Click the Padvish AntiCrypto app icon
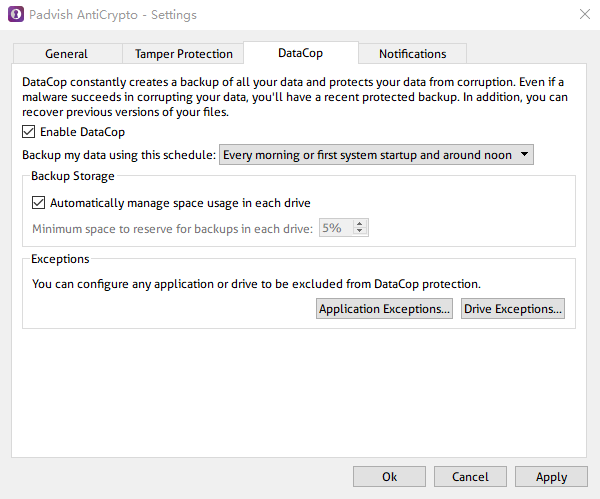 [x=16, y=15]
